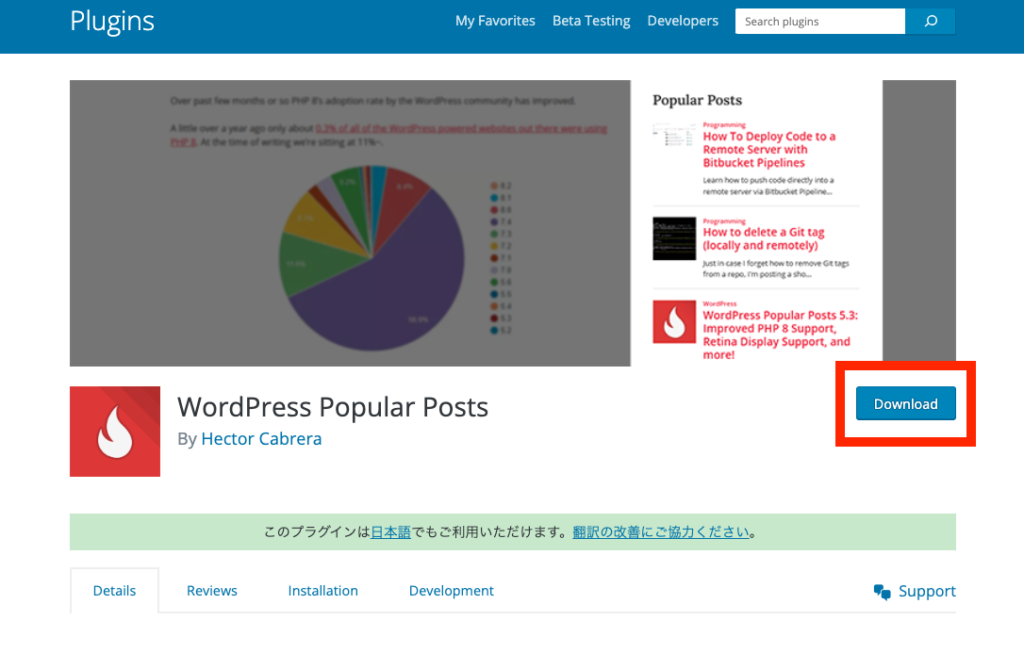Type in the Search plugins field
Image resolution: width=1024 pixels, height=653 pixels.
pos(820,21)
